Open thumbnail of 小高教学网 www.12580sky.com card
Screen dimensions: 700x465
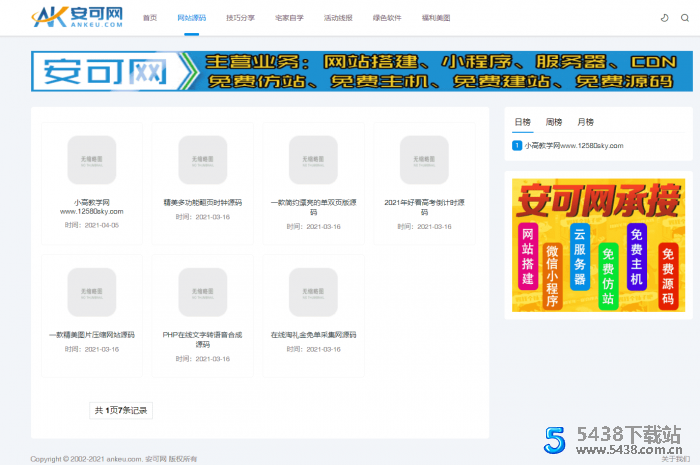pyautogui.click(x=92, y=160)
